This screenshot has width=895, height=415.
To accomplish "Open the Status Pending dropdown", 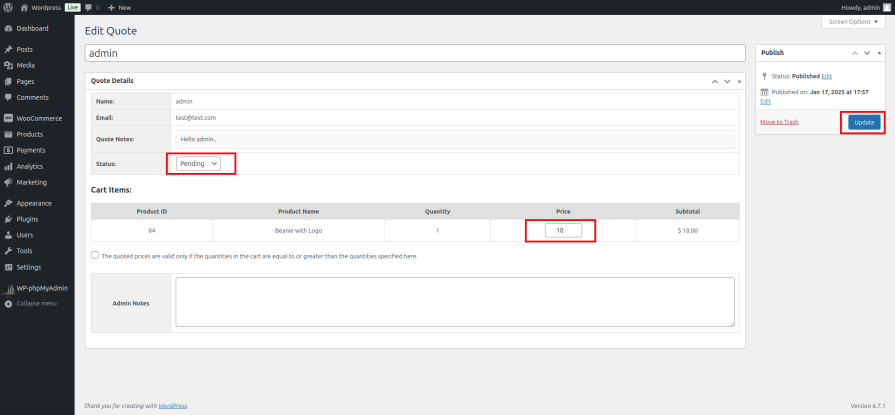I will [x=198, y=163].
